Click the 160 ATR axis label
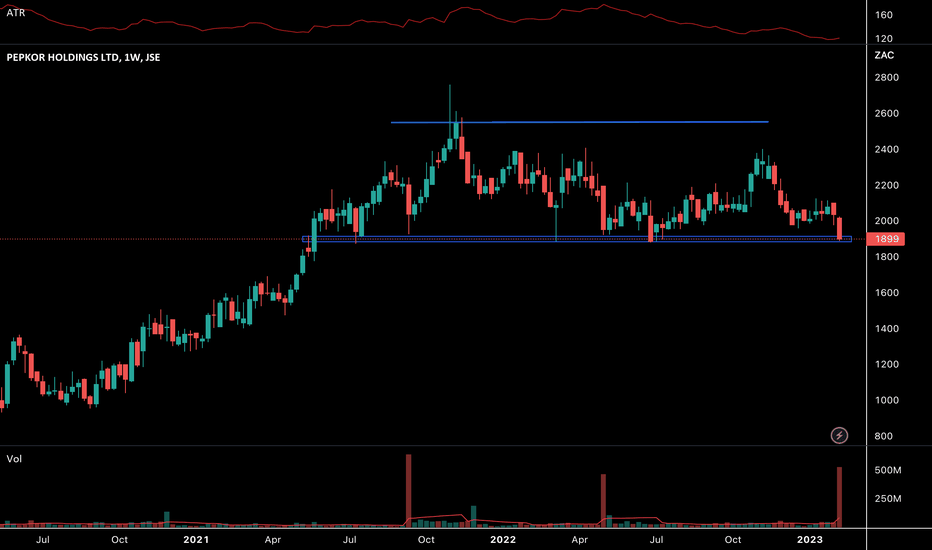Screen dimensions: 932x550 [x=883, y=15]
